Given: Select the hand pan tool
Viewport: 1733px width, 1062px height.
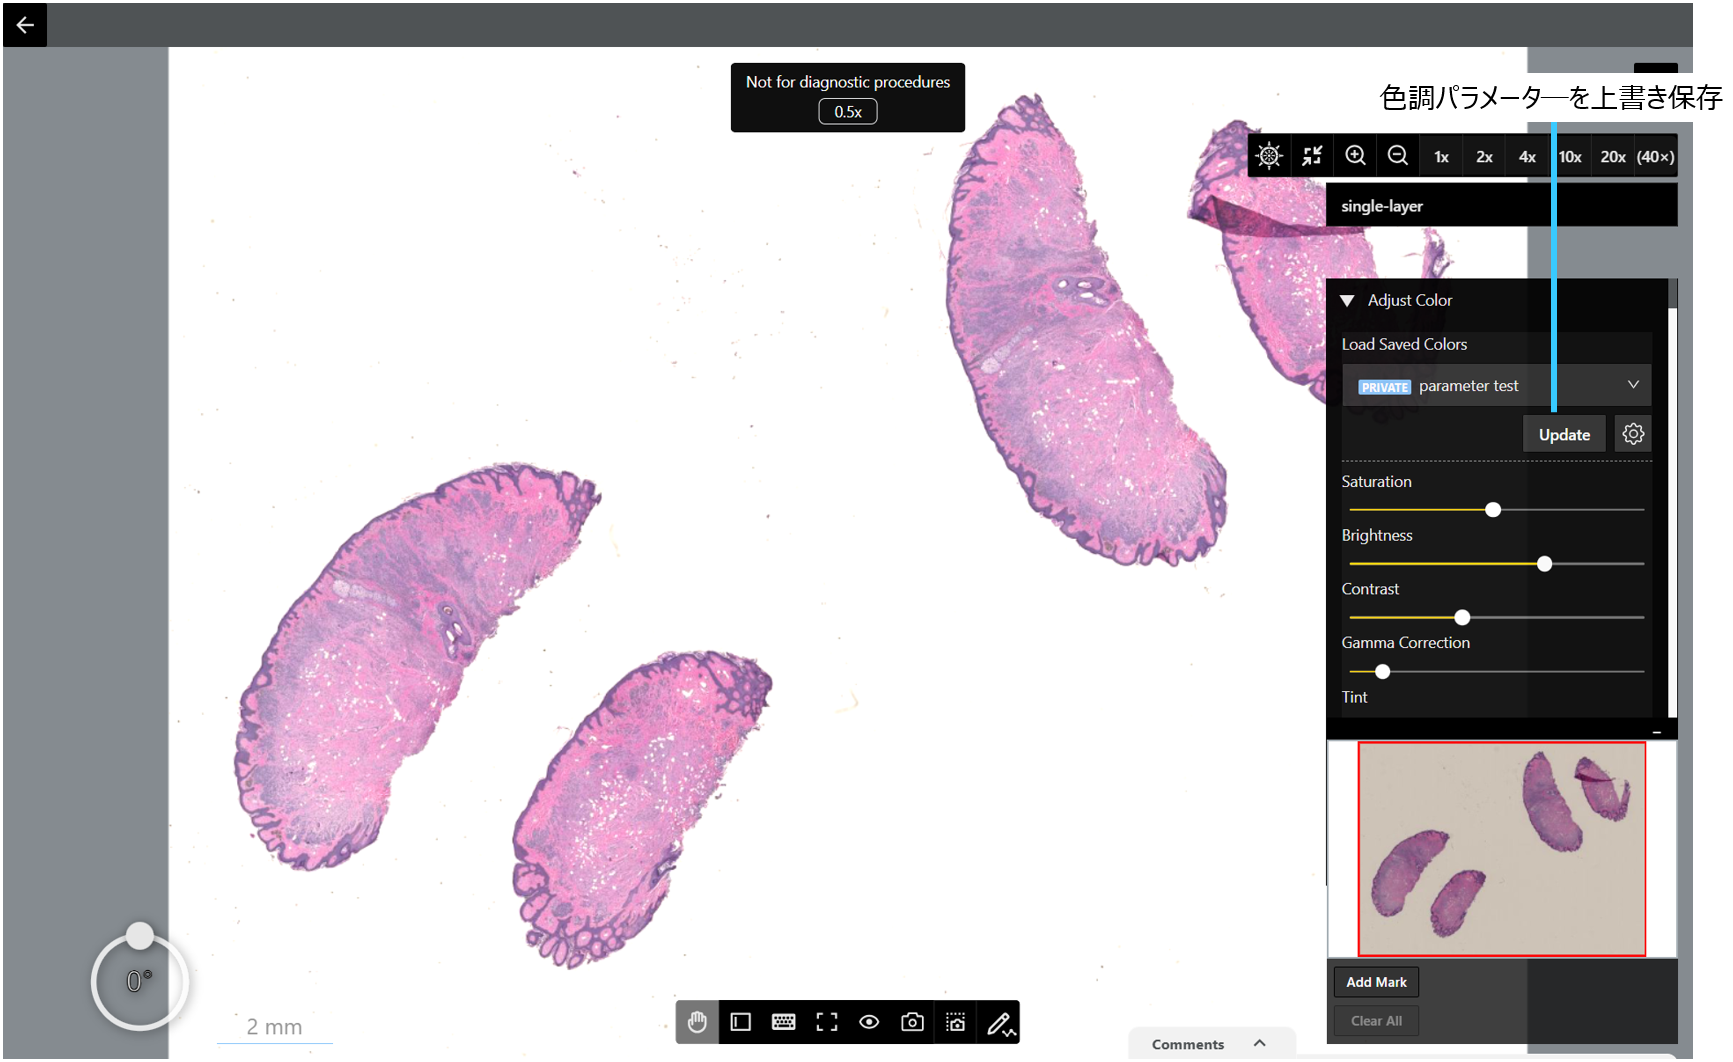Looking at the screenshot, I should point(697,1022).
